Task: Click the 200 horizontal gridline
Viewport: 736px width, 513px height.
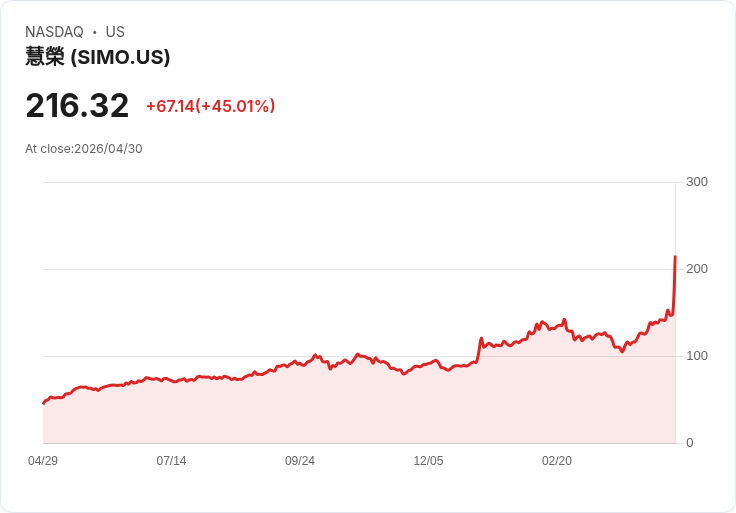Action: 359,269
